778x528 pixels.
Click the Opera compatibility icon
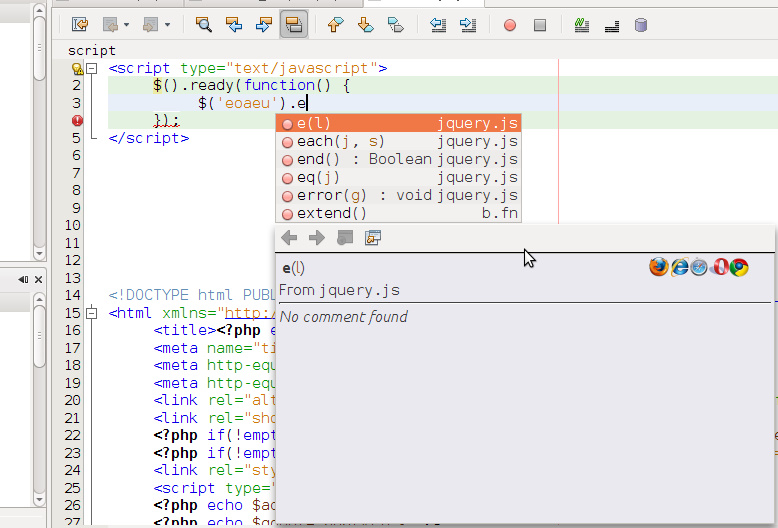(720, 267)
